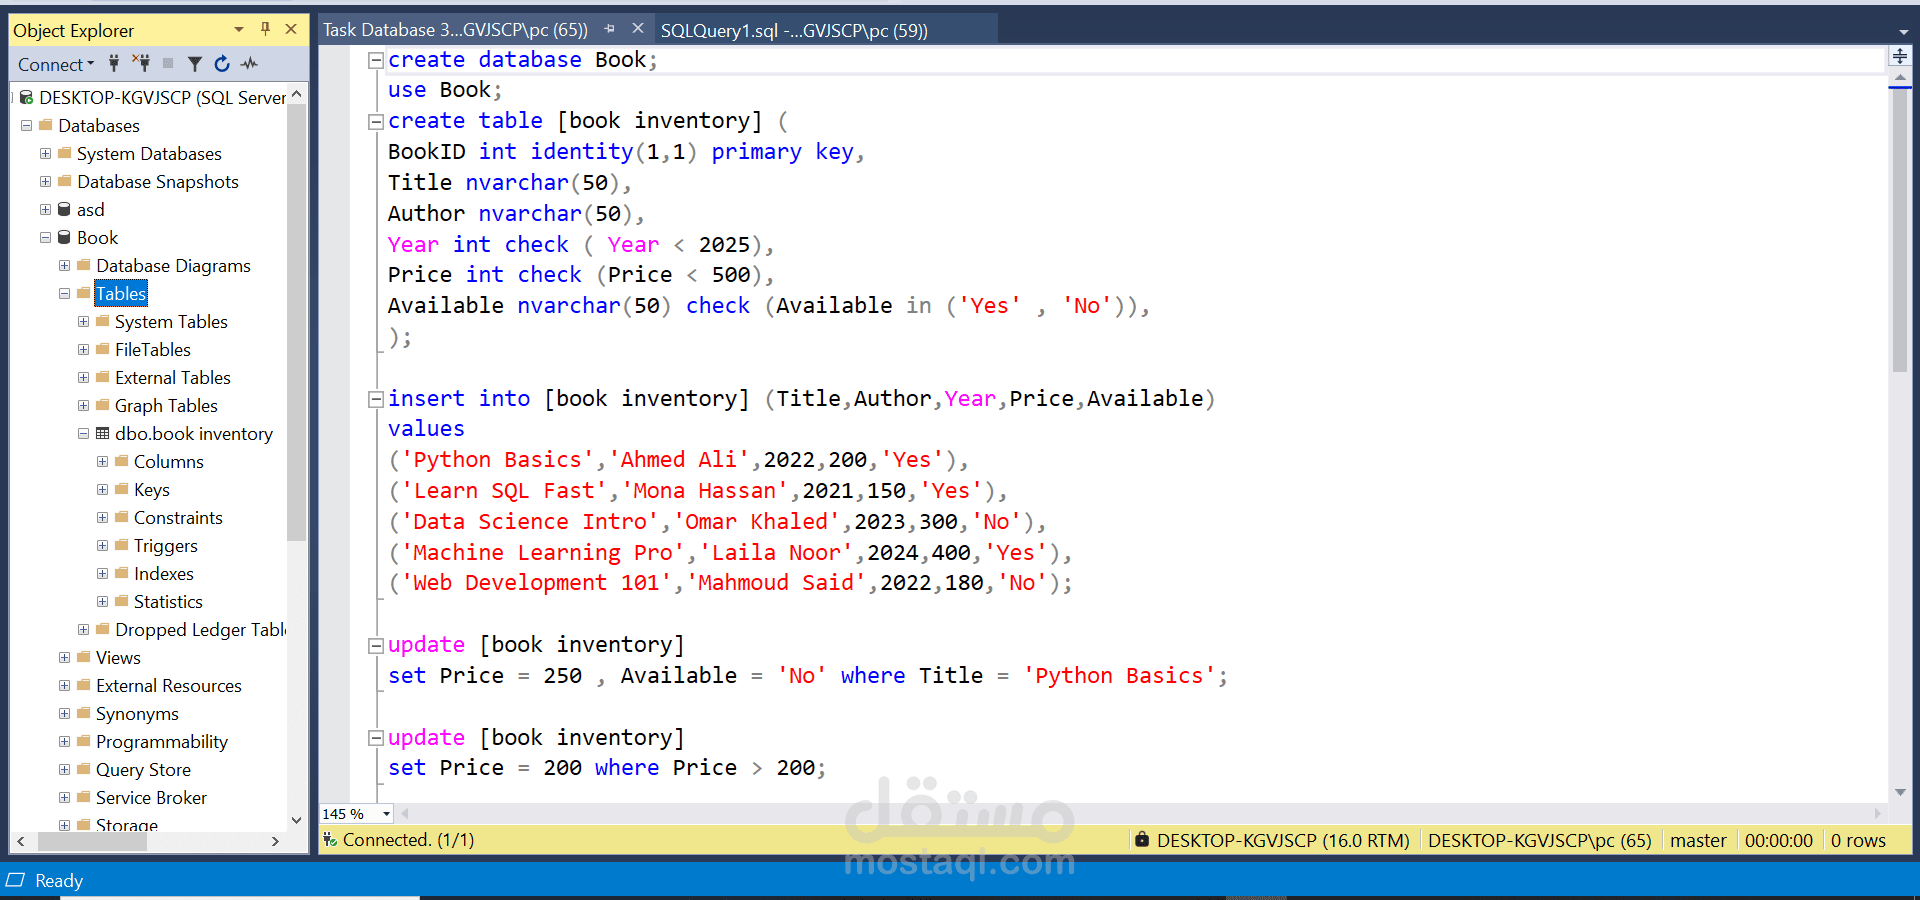Click the Disconnect icon in Object Explorer

(x=143, y=63)
